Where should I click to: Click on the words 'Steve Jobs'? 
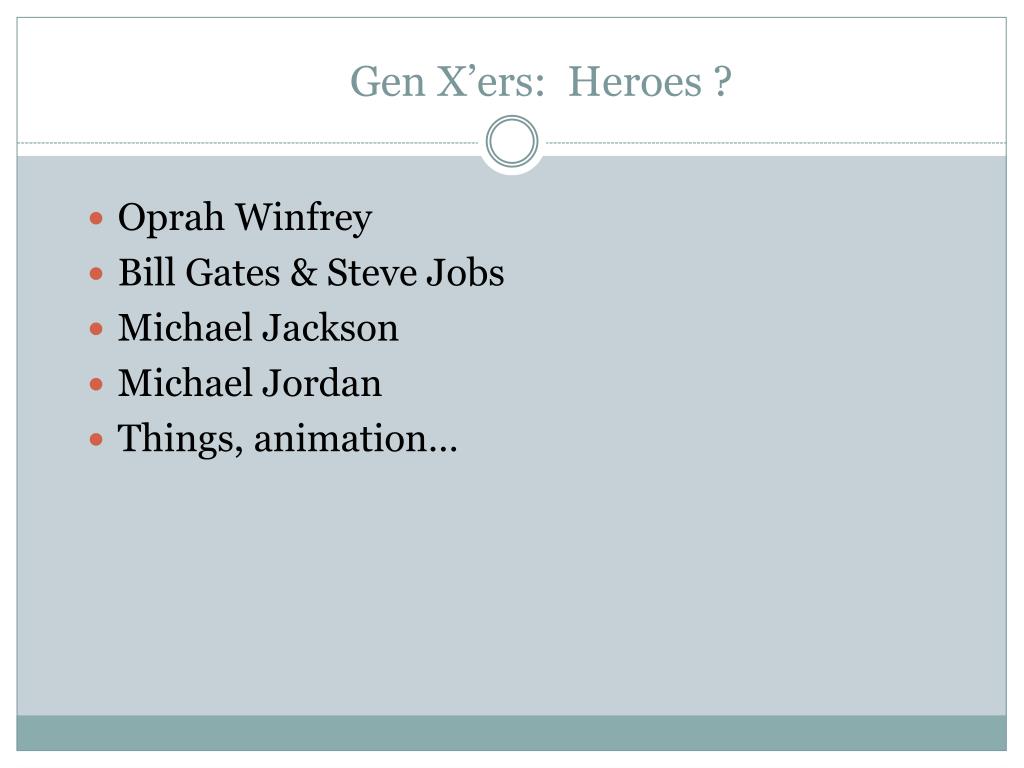pos(415,272)
